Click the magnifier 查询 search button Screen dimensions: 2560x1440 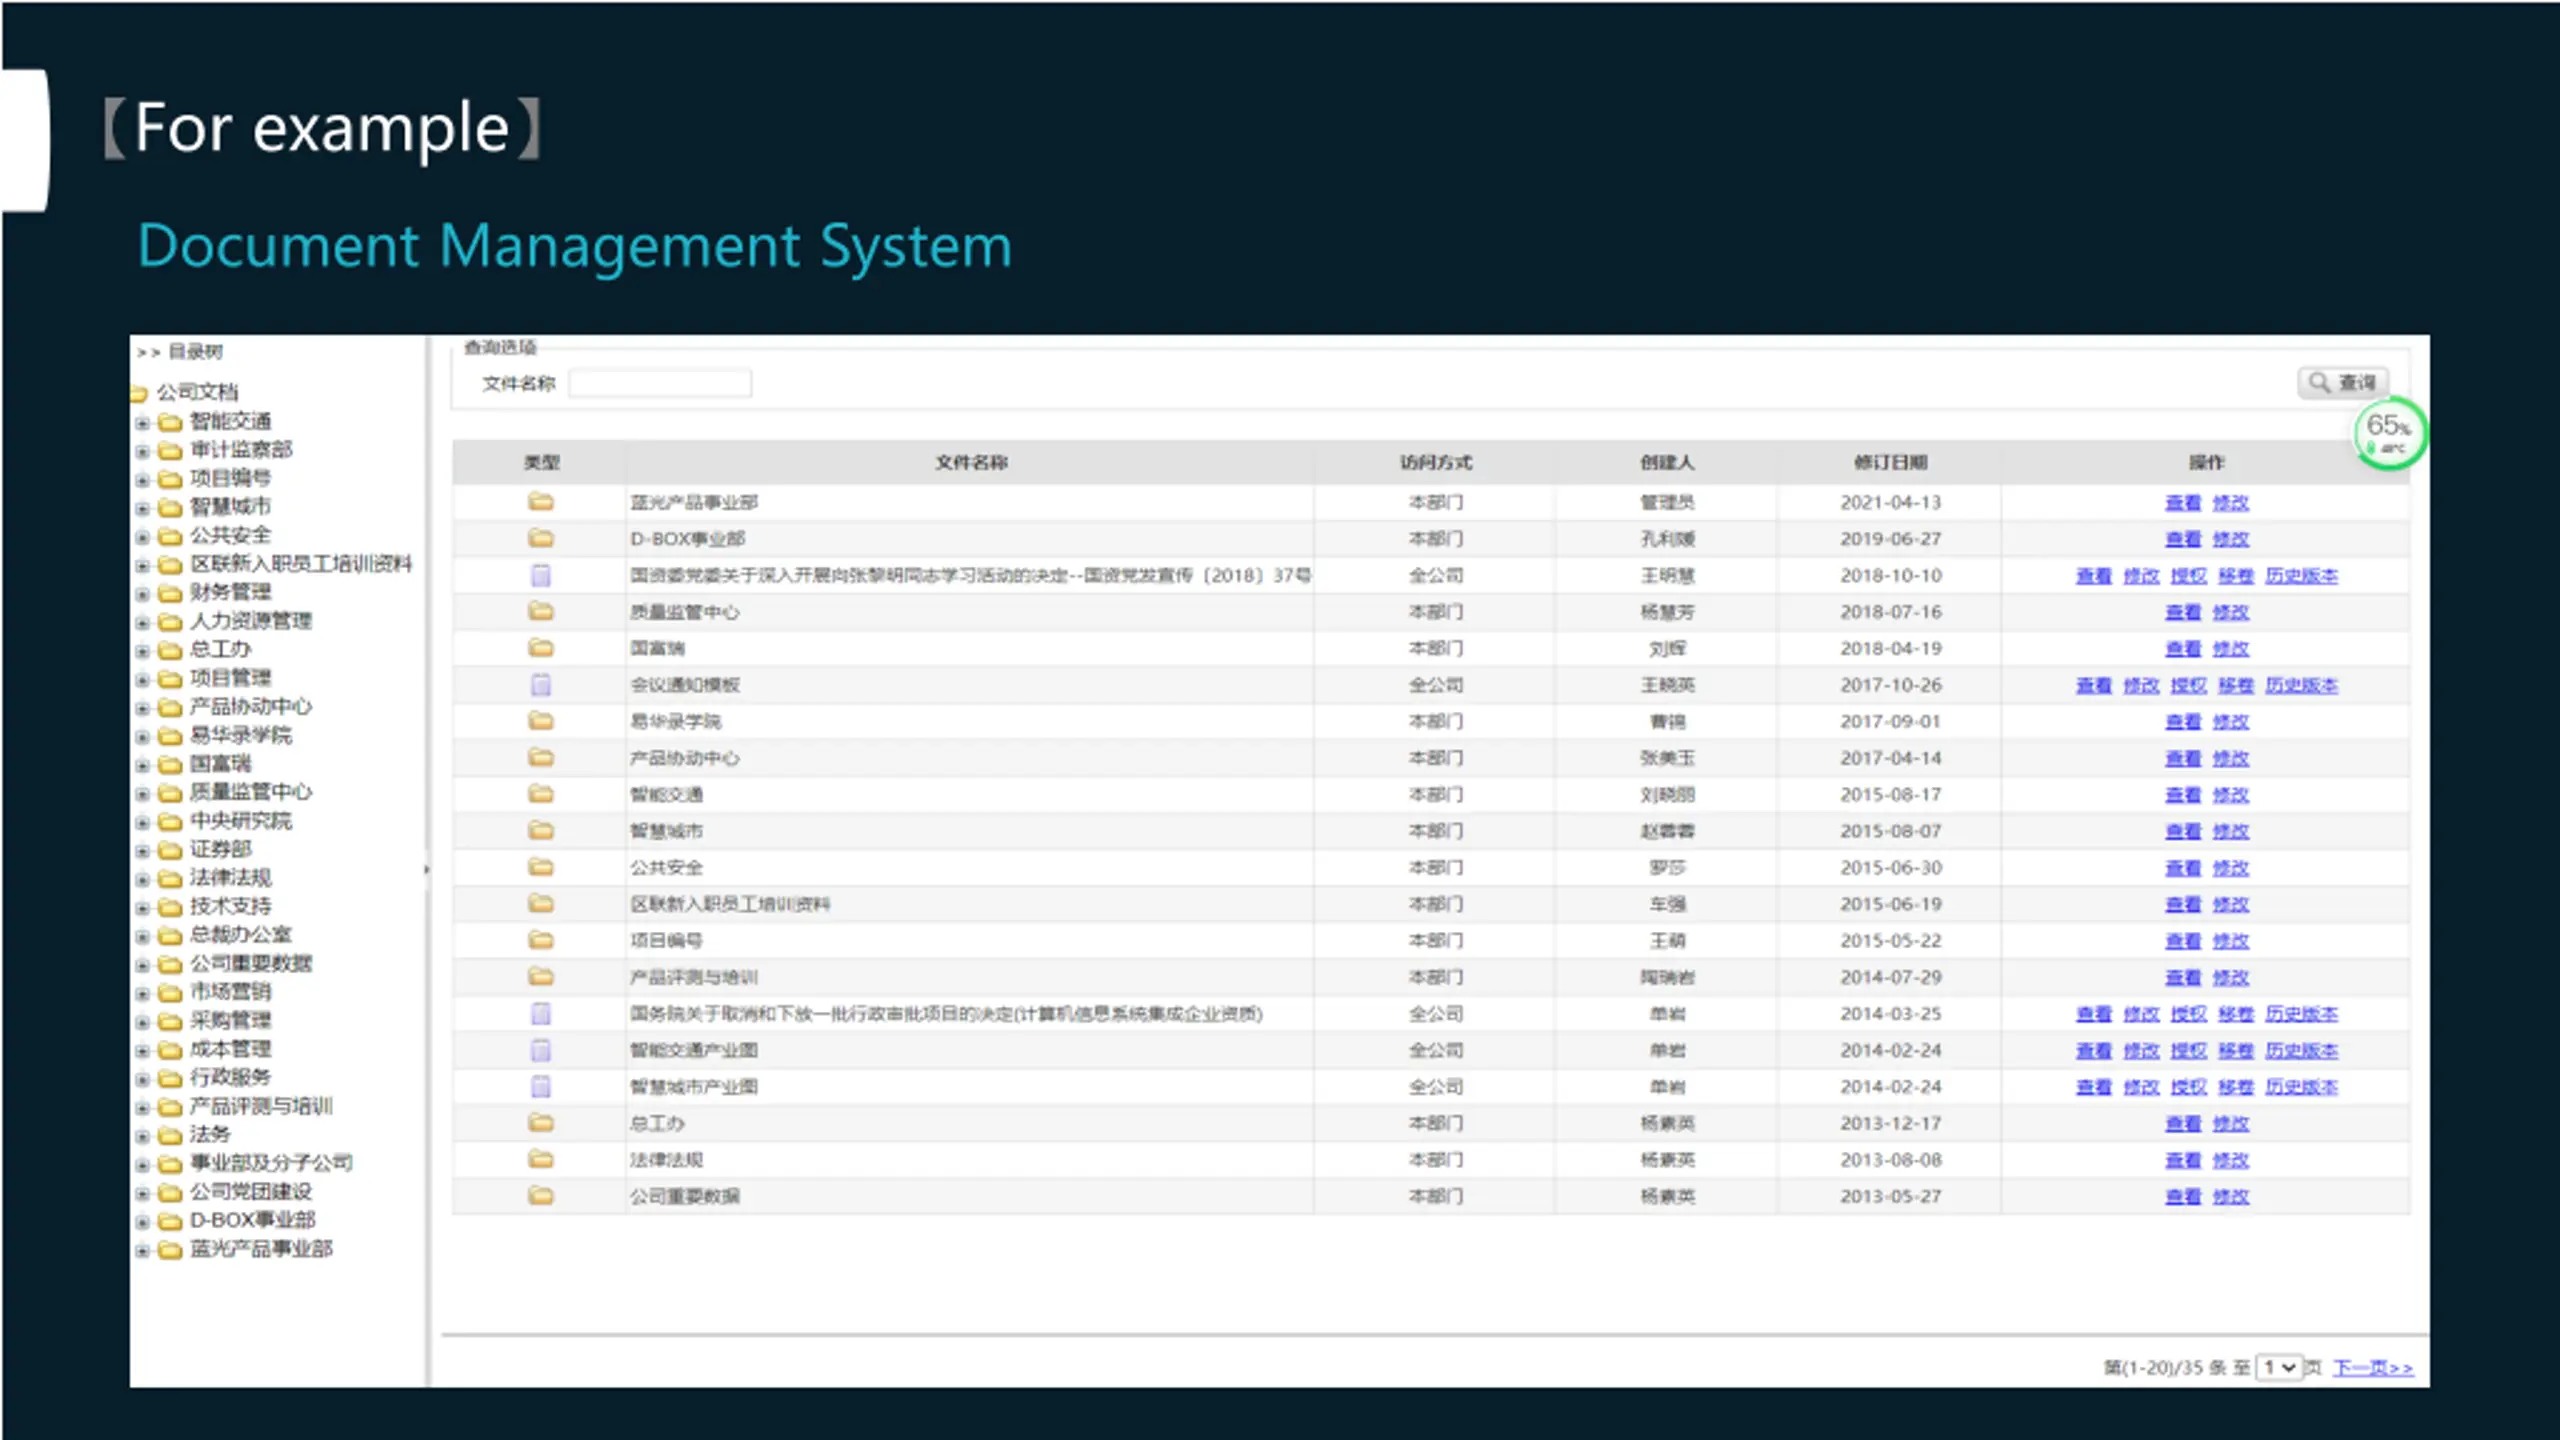tap(2343, 382)
